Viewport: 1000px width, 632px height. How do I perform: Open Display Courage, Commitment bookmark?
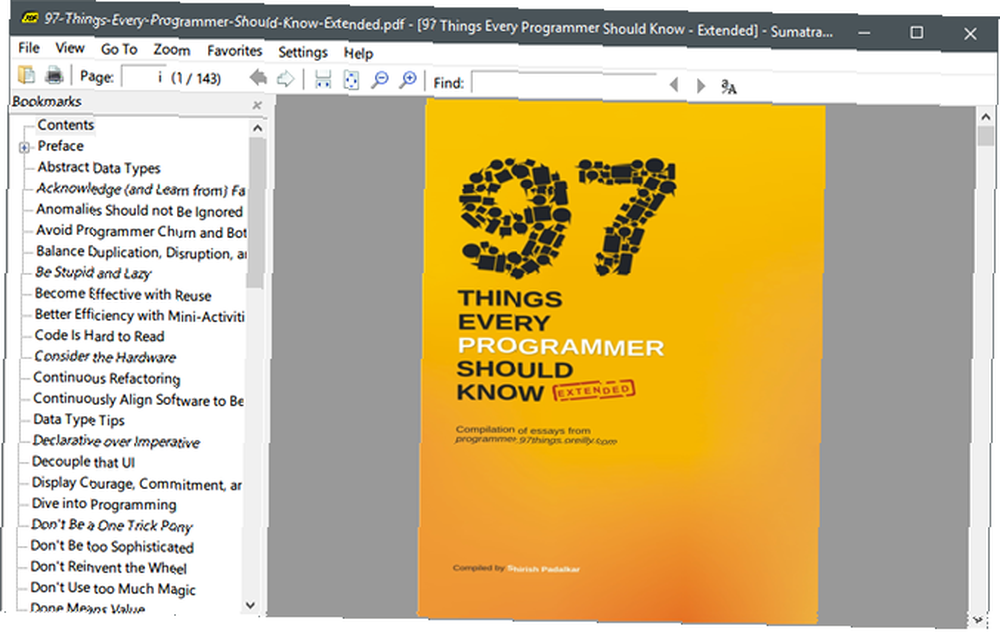point(136,484)
